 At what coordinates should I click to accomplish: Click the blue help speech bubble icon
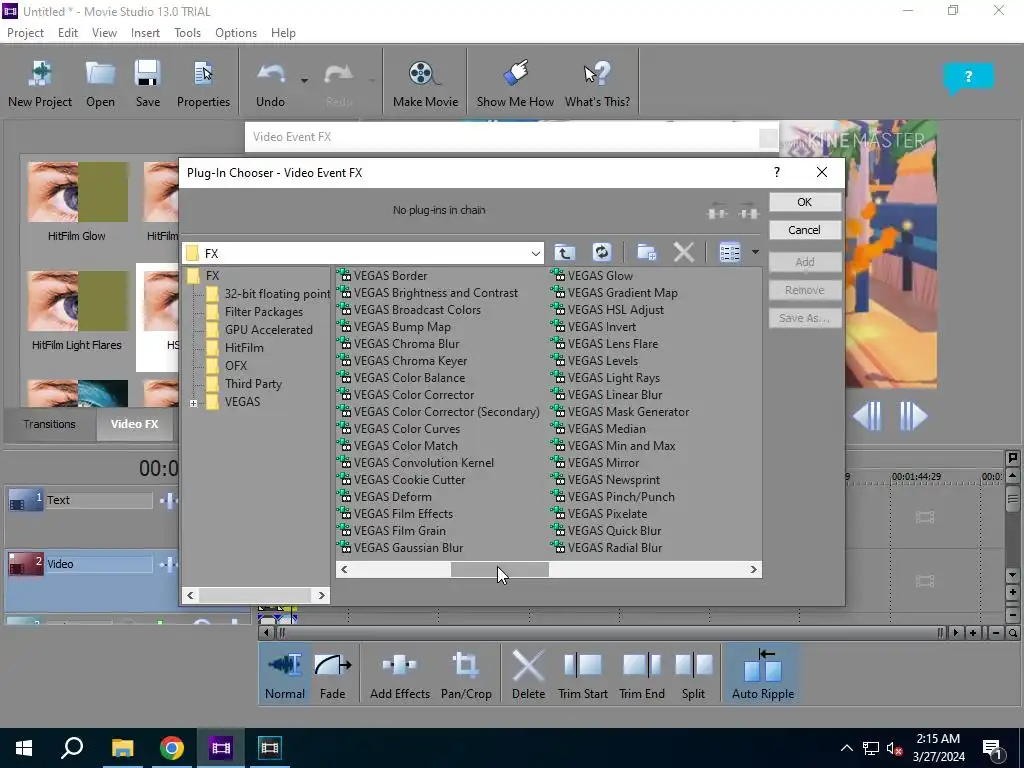[x=968, y=78]
